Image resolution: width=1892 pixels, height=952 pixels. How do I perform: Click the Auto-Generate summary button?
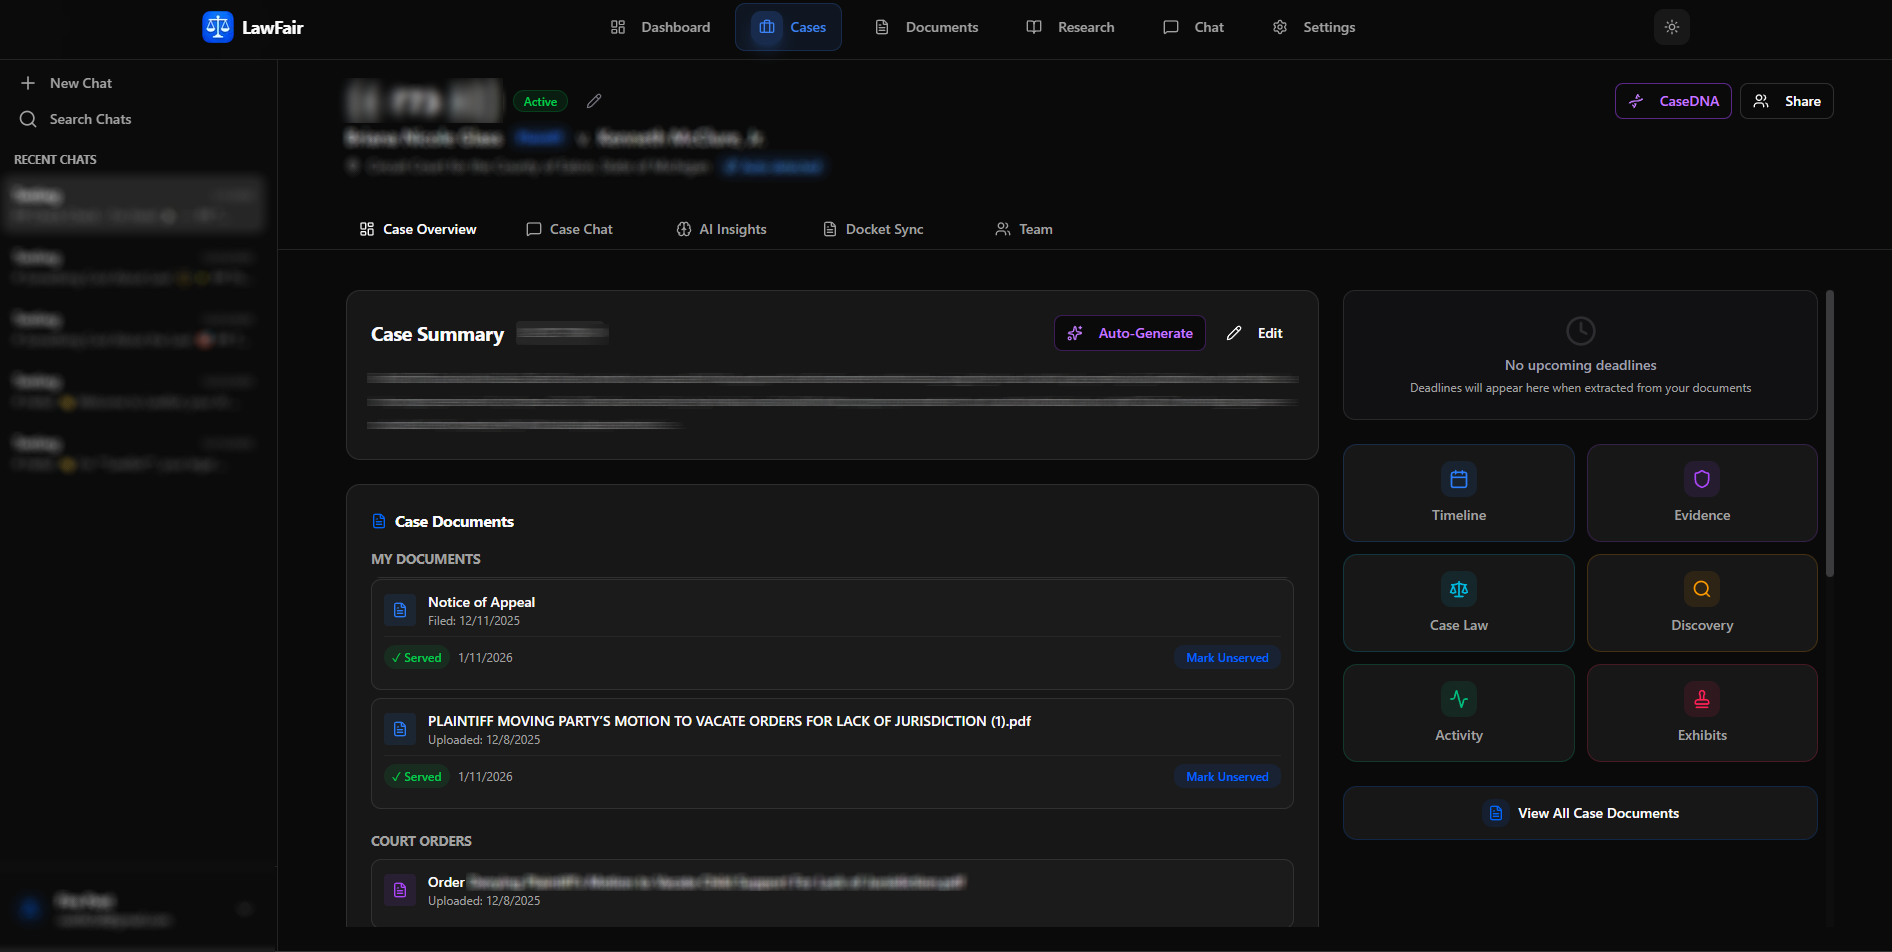[x=1130, y=333]
